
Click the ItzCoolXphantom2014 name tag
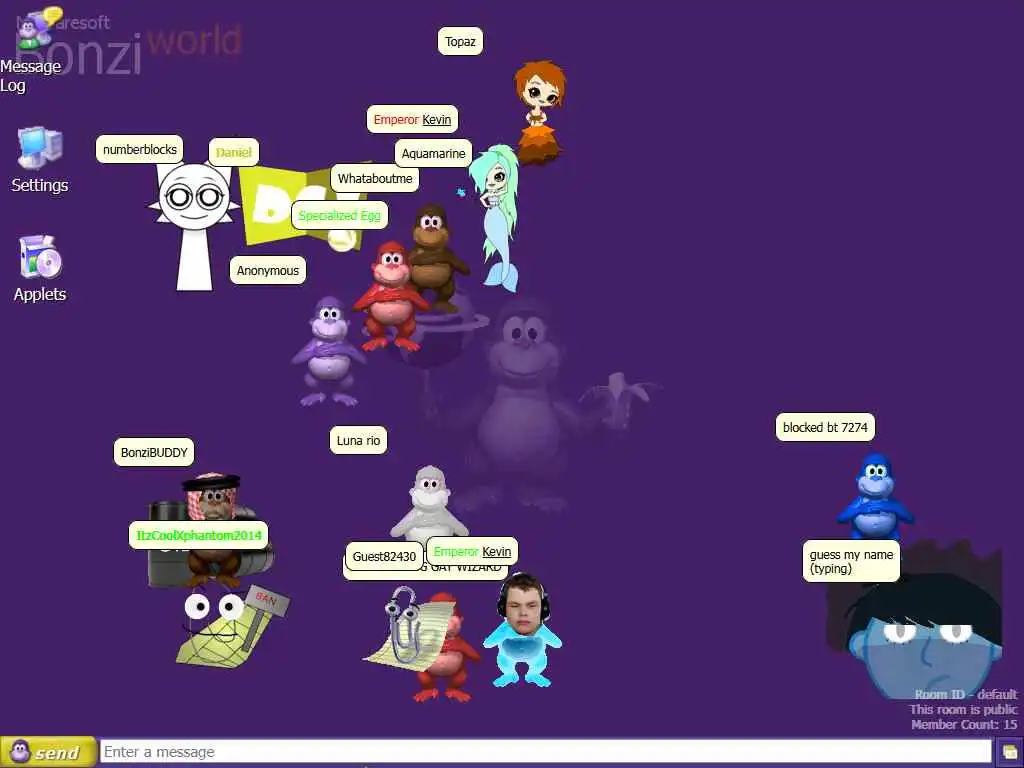tap(199, 535)
